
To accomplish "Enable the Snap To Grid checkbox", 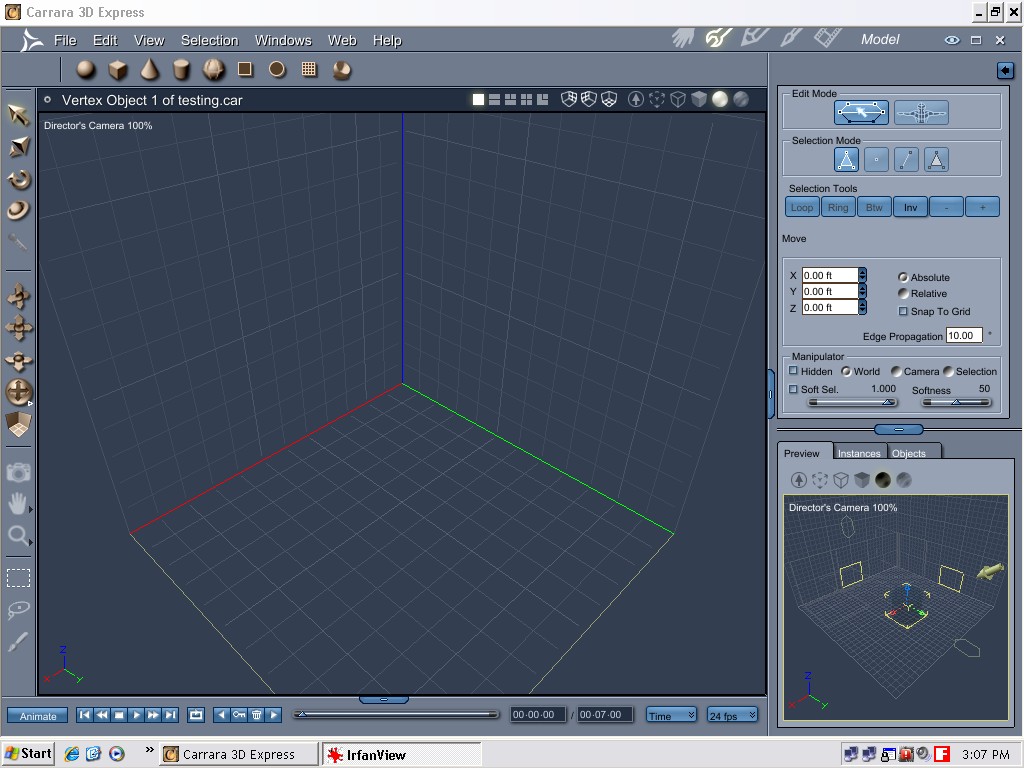I will coord(904,311).
